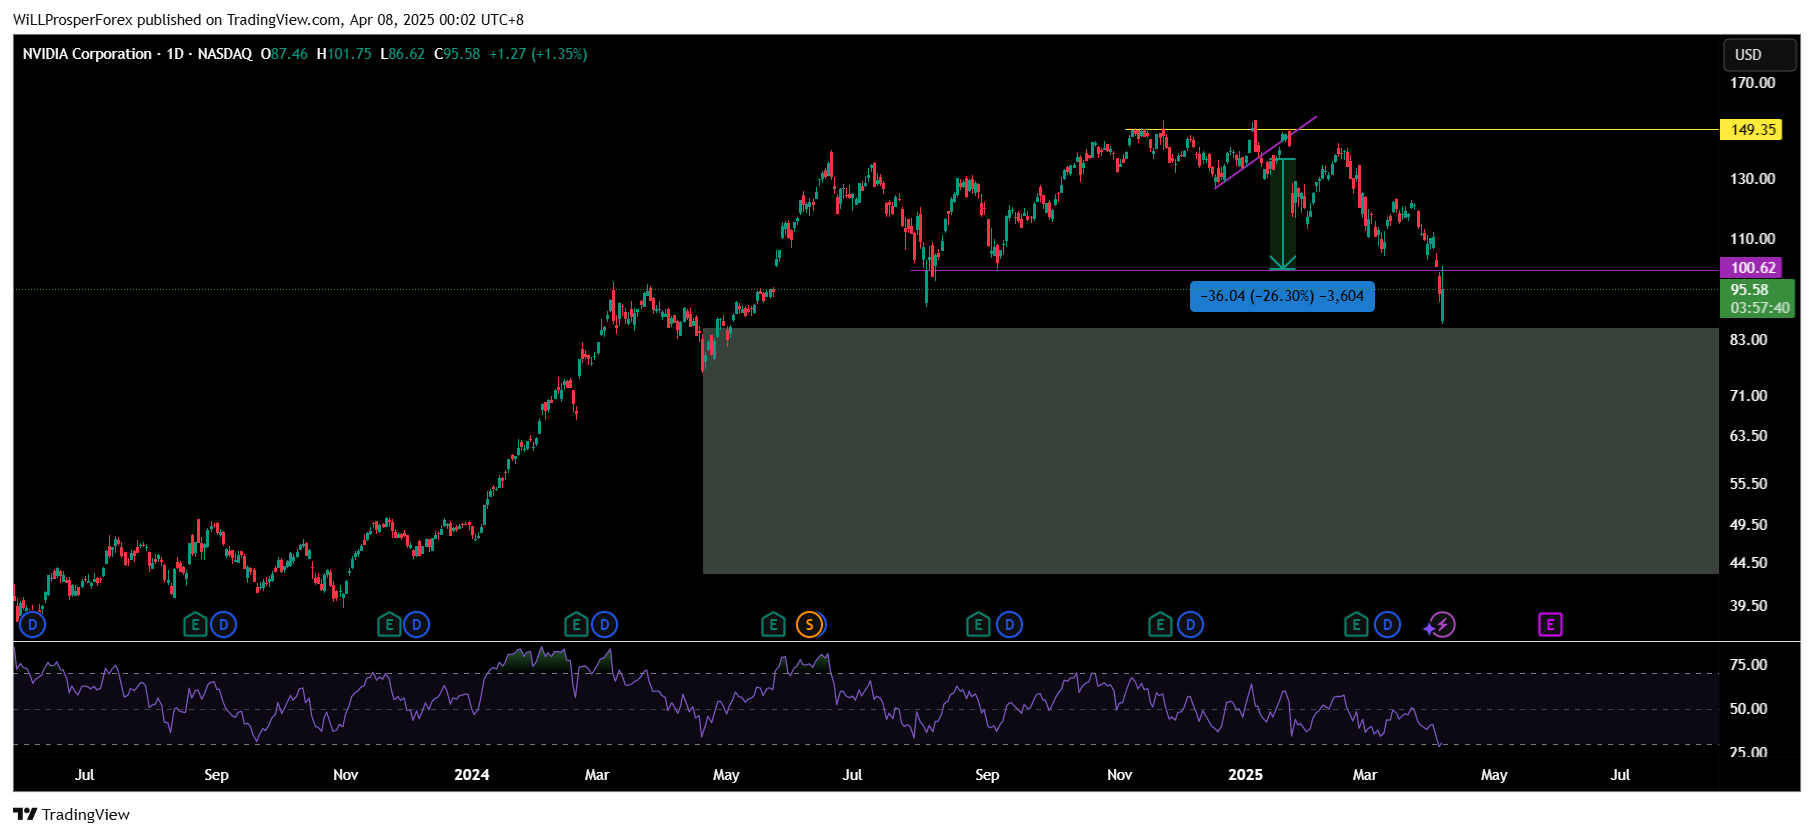Click the orange stock split S marker
The width and height of the screenshot is (1814, 836).
[810, 625]
